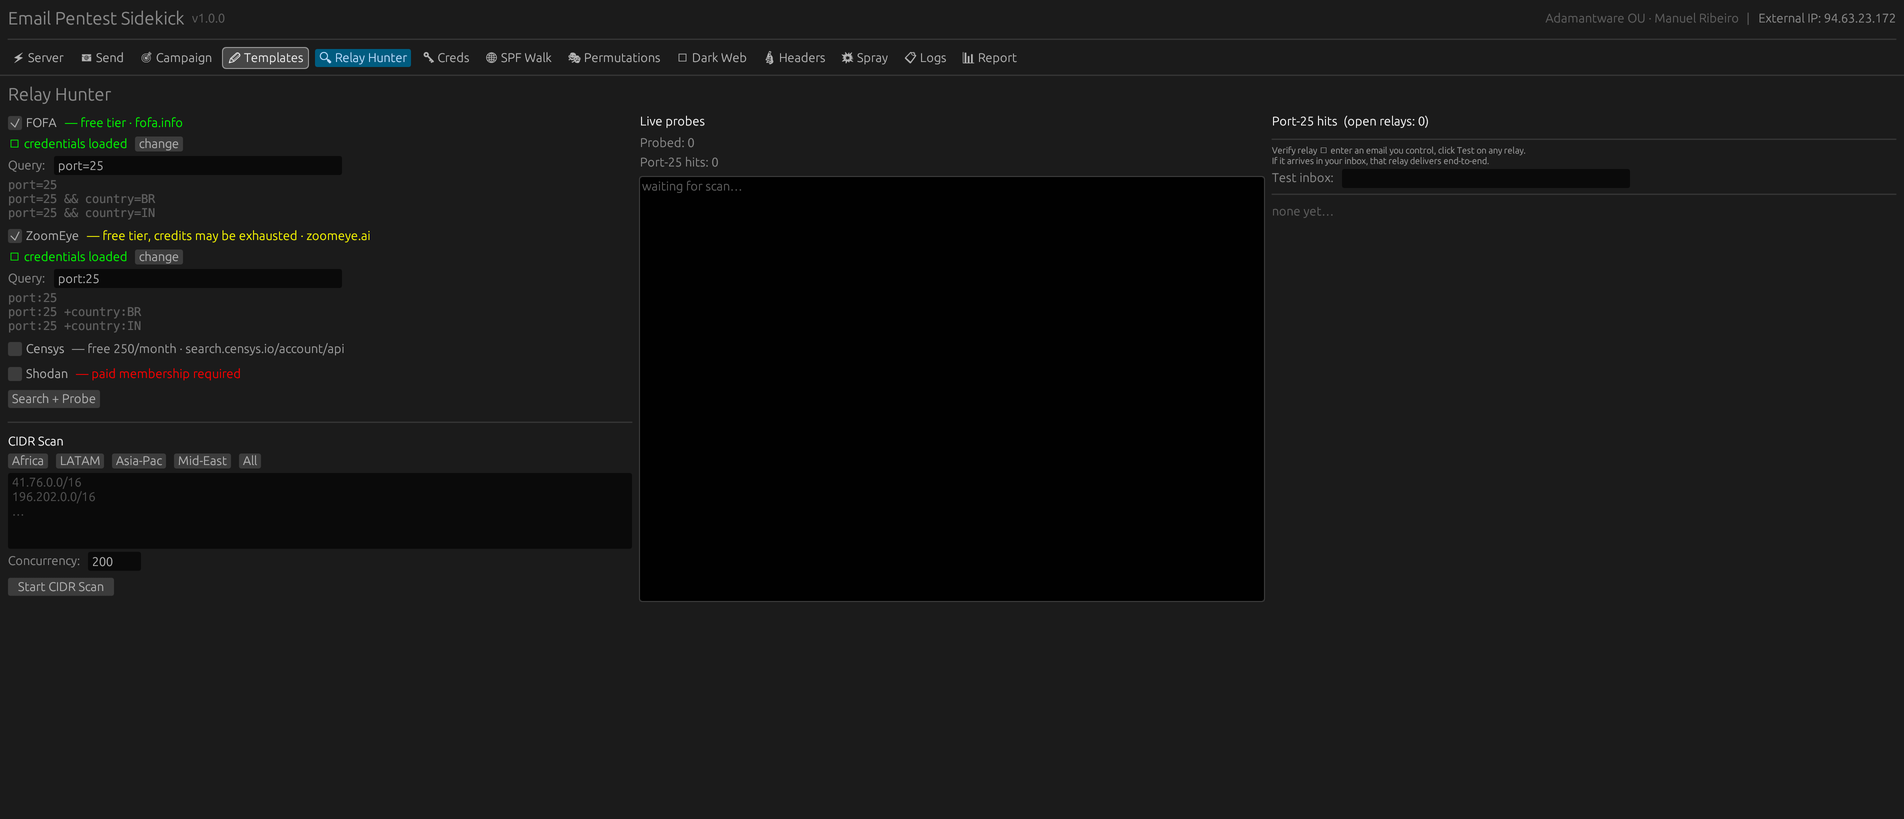The height and width of the screenshot is (819, 1904).
Task: Open the Permutations tab
Action: coord(614,58)
